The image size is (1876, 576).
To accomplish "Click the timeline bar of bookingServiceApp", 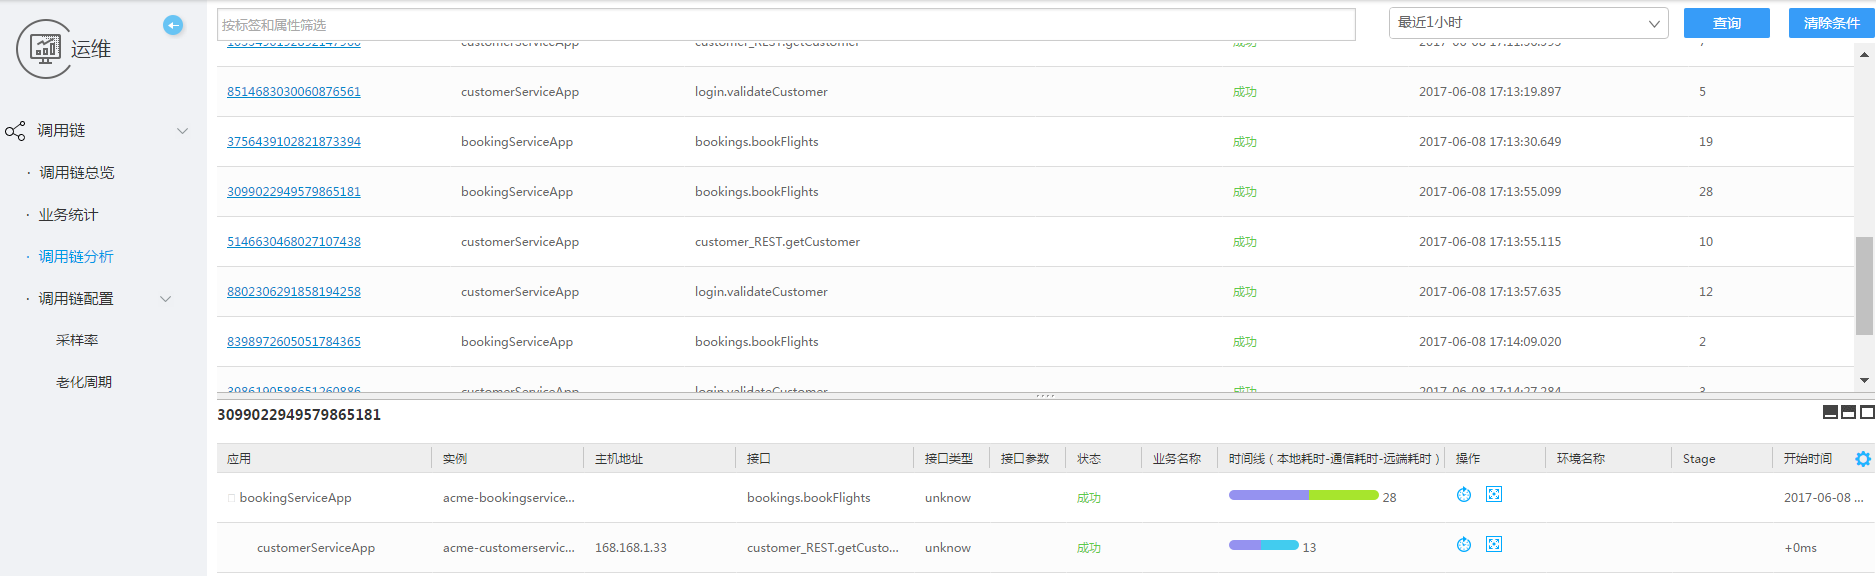I will pyautogui.click(x=1303, y=495).
